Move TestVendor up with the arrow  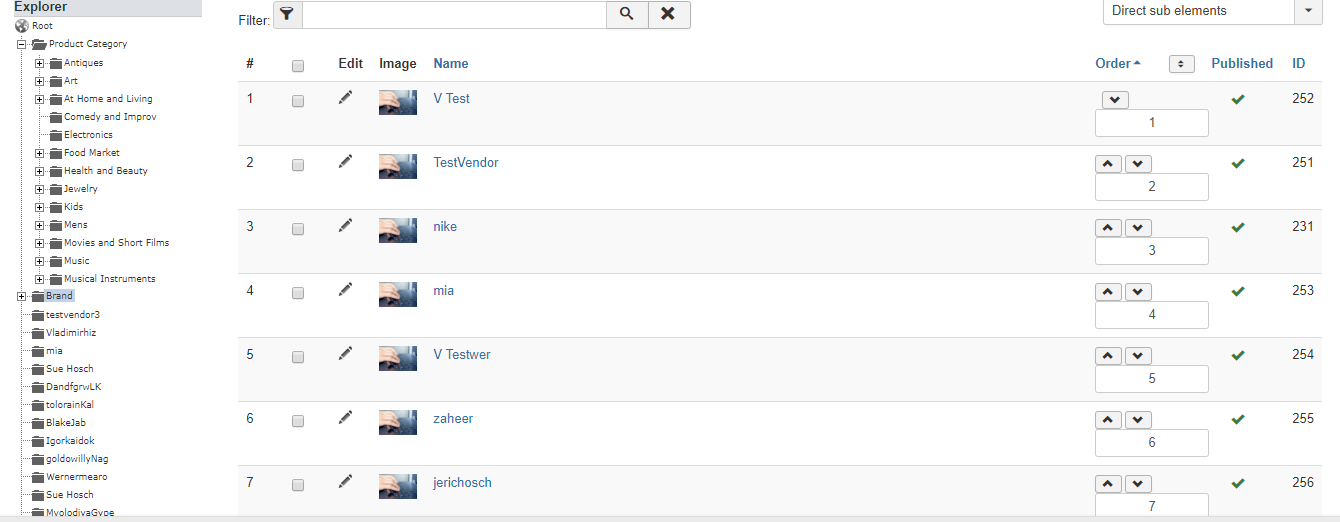1108,164
